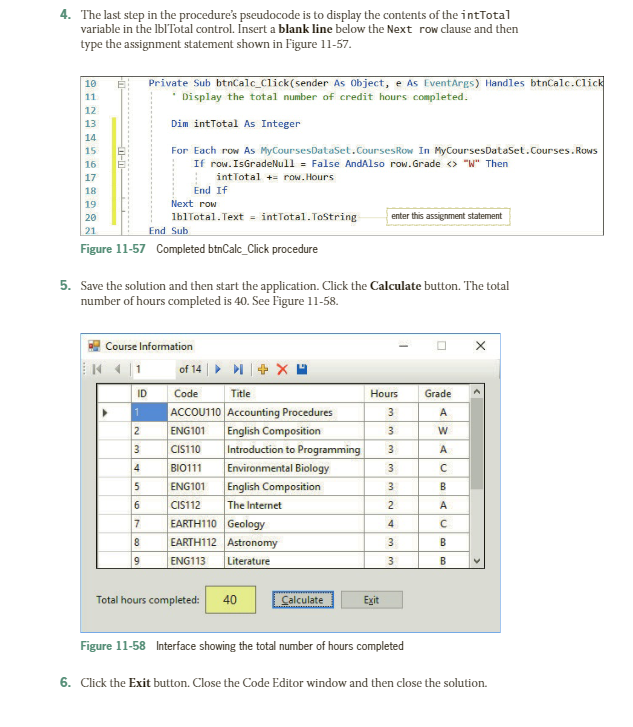Click the ENG113 code cell
This screenshot has height=727, width=633.
pos(196,560)
